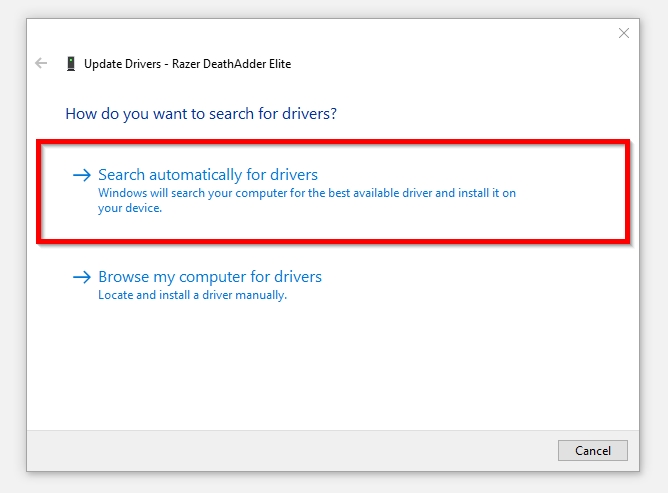The height and width of the screenshot is (493, 668).
Task: Click arrow icon beside Browse my computer
Action: pos(82,277)
